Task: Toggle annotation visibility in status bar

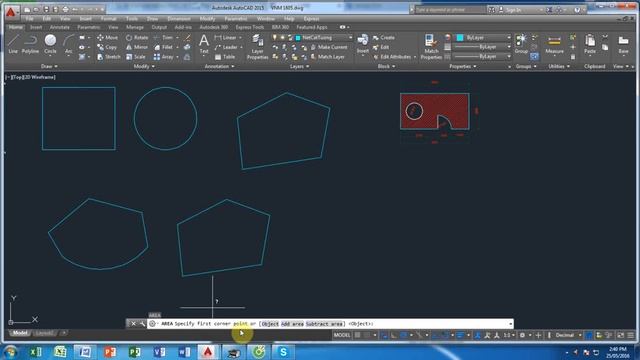Action: 478,335
